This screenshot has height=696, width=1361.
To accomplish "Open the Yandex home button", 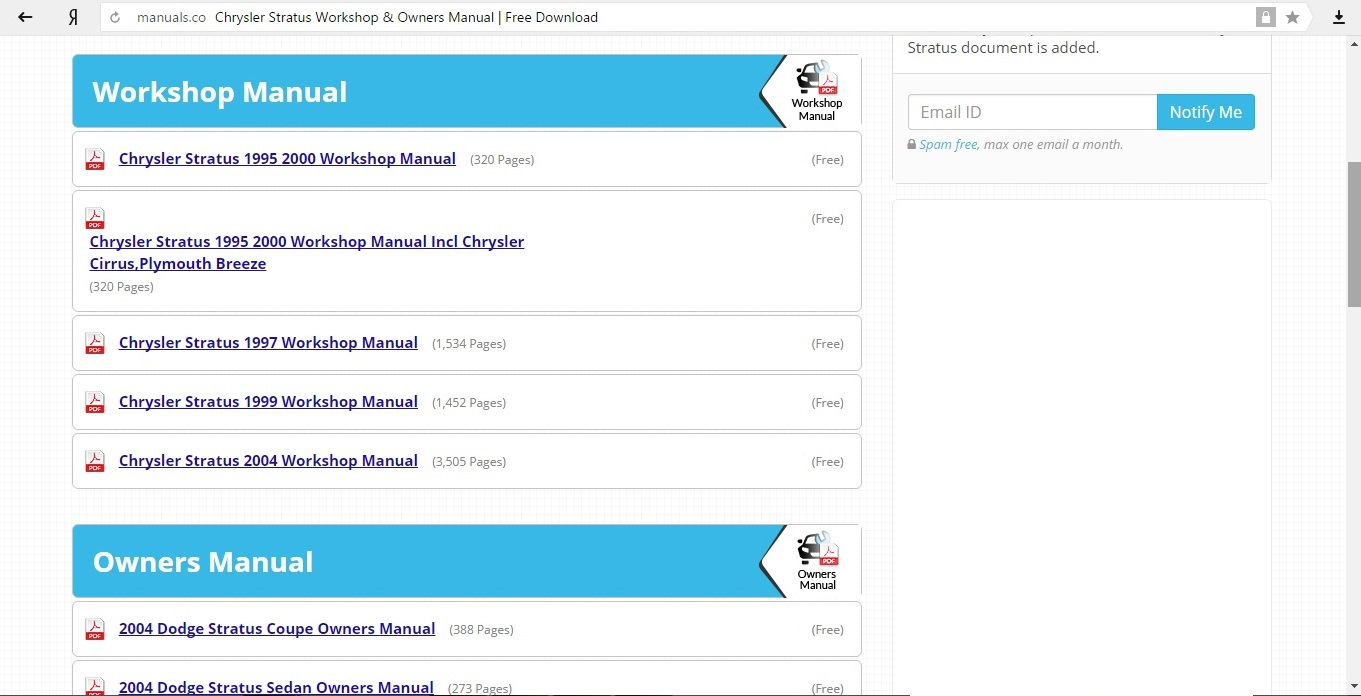I will pyautogui.click(x=73, y=17).
